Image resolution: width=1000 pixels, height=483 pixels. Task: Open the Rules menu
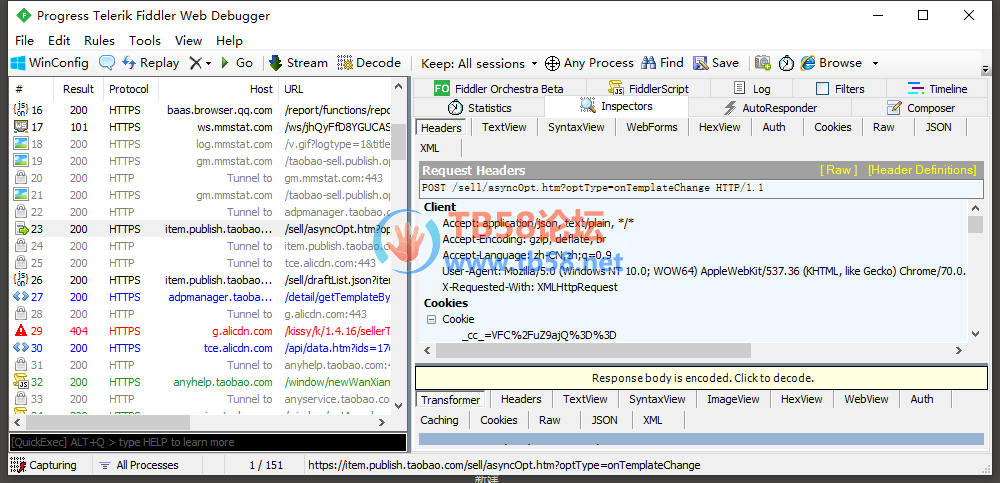click(x=99, y=41)
